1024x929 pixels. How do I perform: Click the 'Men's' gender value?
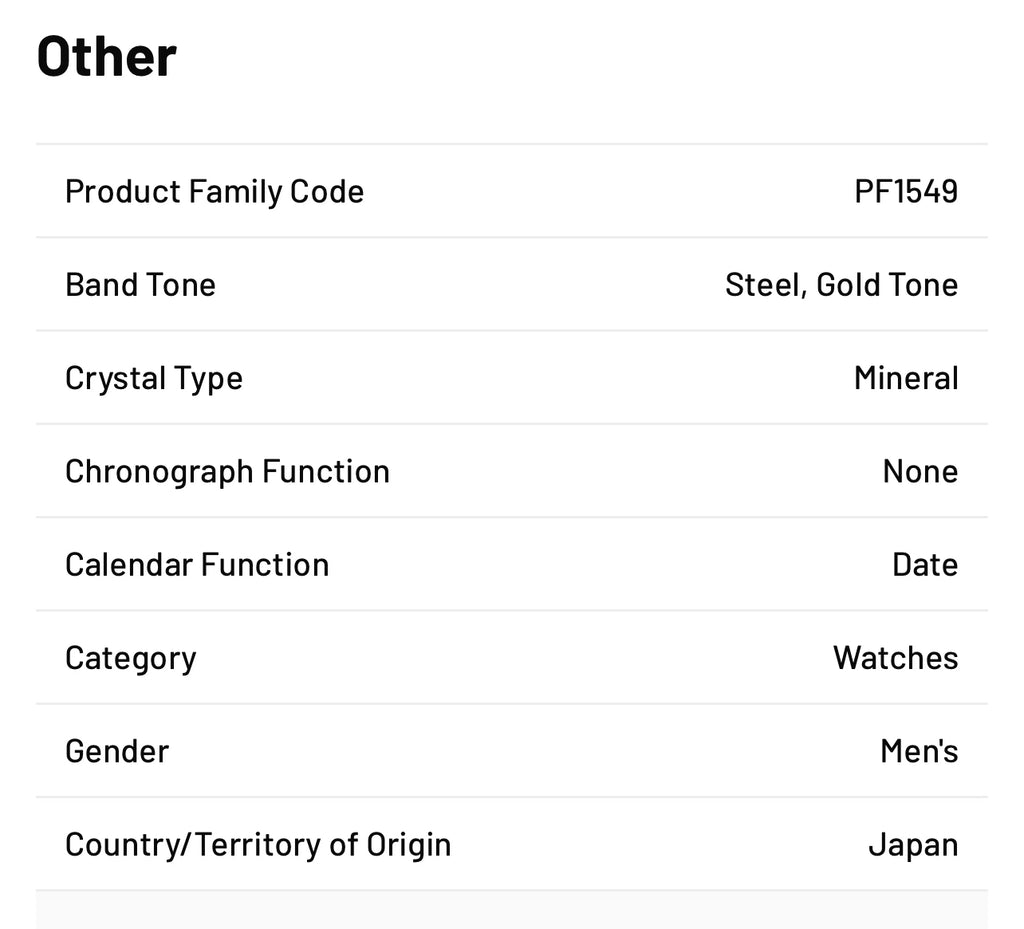pyautogui.click(x=919, y=751)
